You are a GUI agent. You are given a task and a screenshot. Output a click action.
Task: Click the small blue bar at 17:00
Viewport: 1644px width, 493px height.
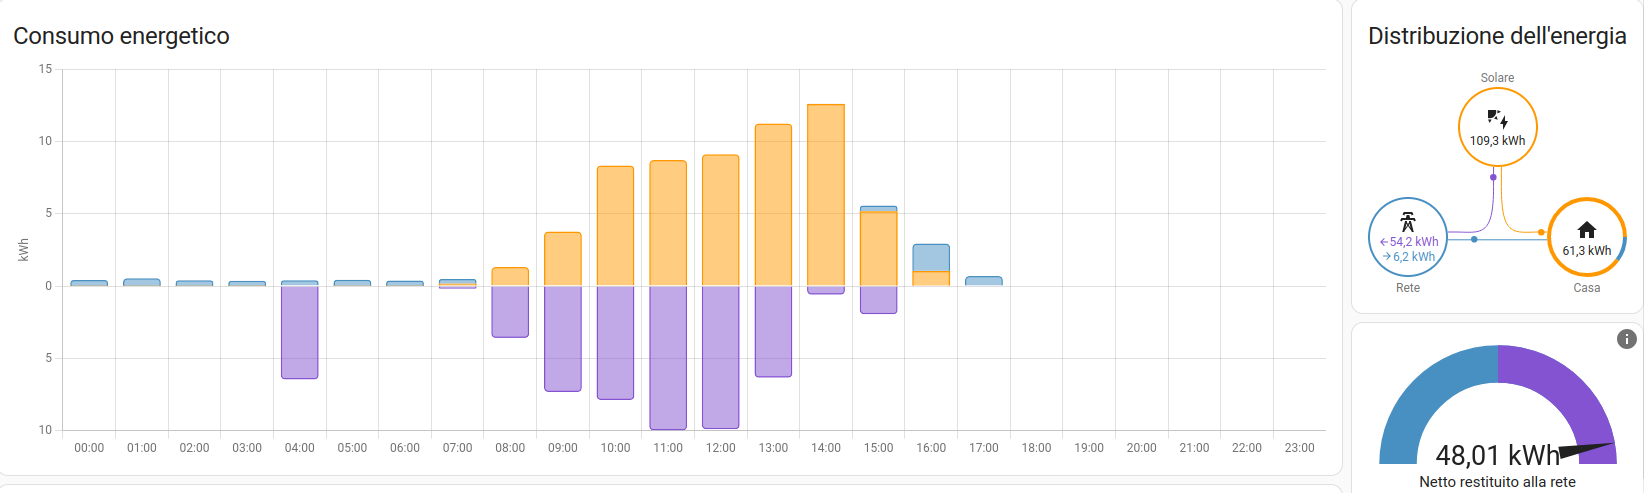984,281
